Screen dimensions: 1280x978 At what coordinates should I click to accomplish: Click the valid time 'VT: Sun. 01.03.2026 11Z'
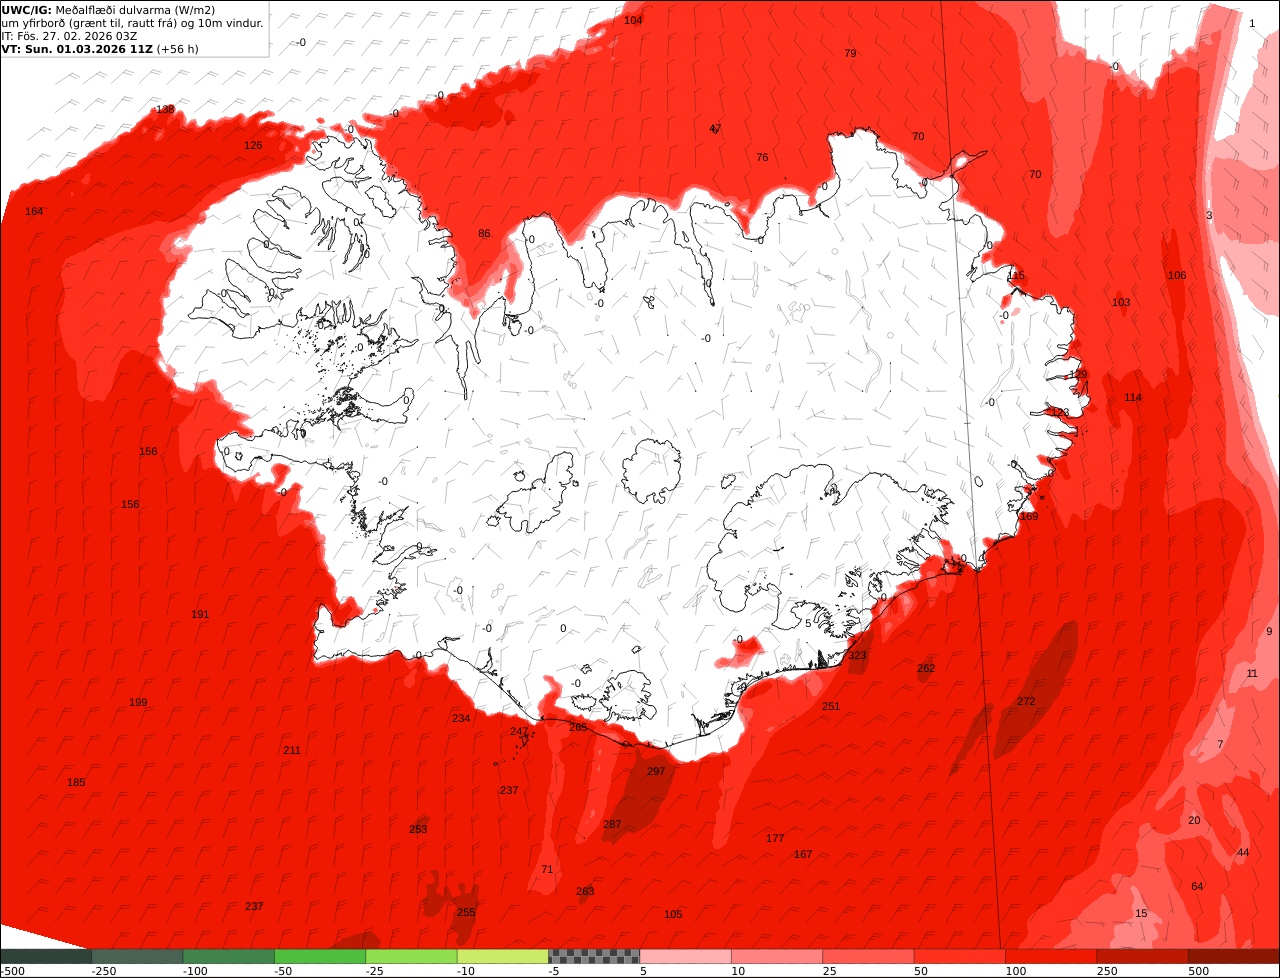coord(77,48)
